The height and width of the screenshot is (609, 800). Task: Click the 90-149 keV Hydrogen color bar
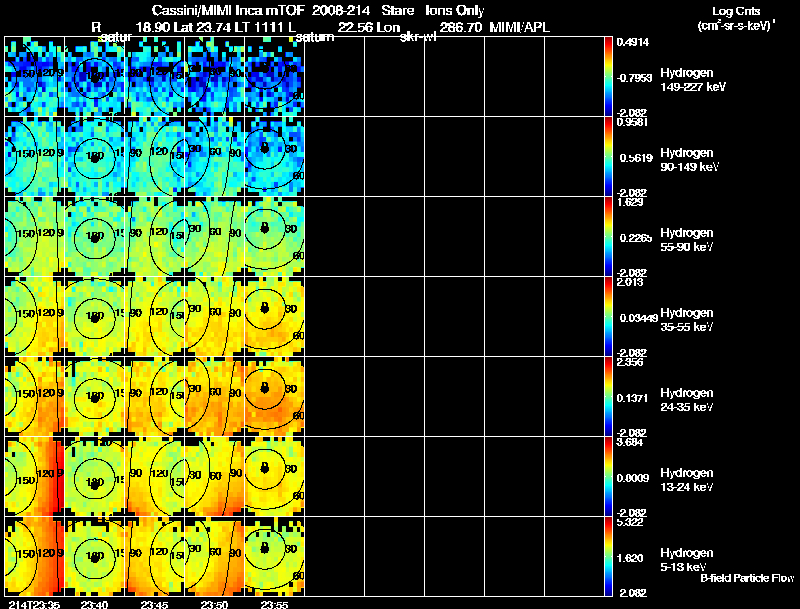[609, 156]
